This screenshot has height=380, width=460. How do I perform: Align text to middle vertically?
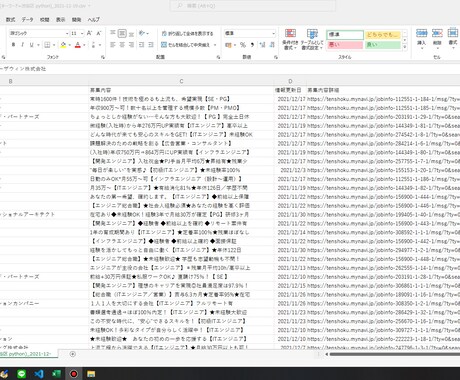tap(122, 33)
